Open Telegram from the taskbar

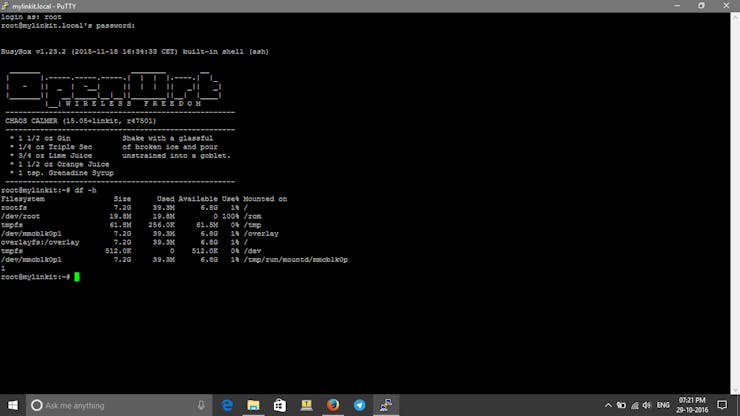pos(359,405)
